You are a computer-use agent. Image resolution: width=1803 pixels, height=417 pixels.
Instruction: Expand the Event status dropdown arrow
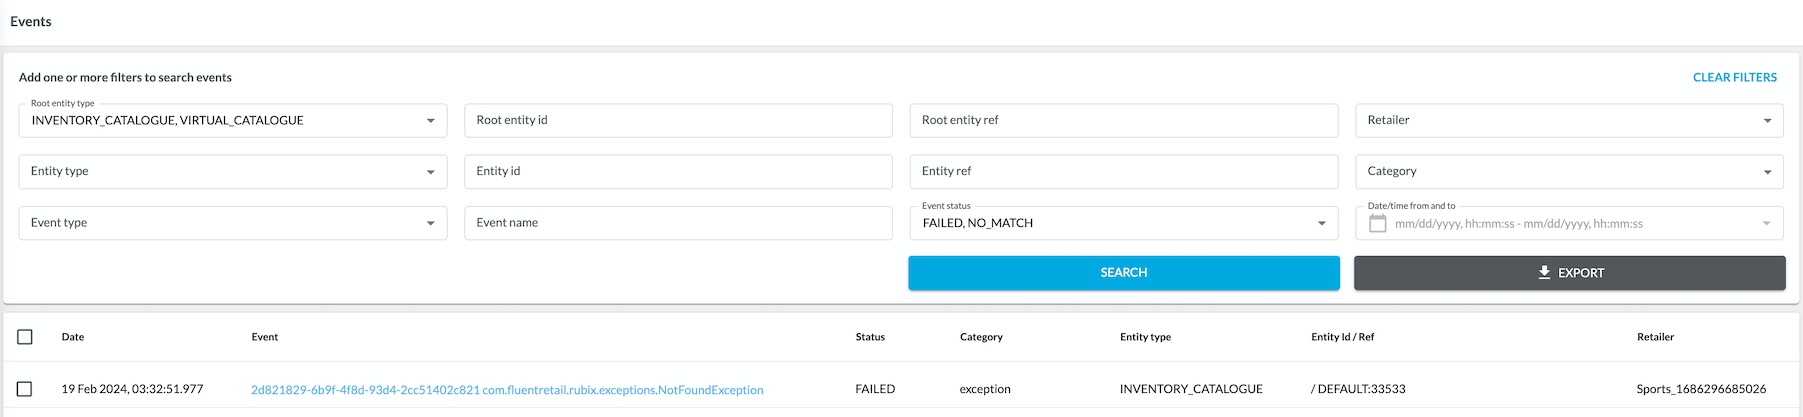coord(1321,223)
